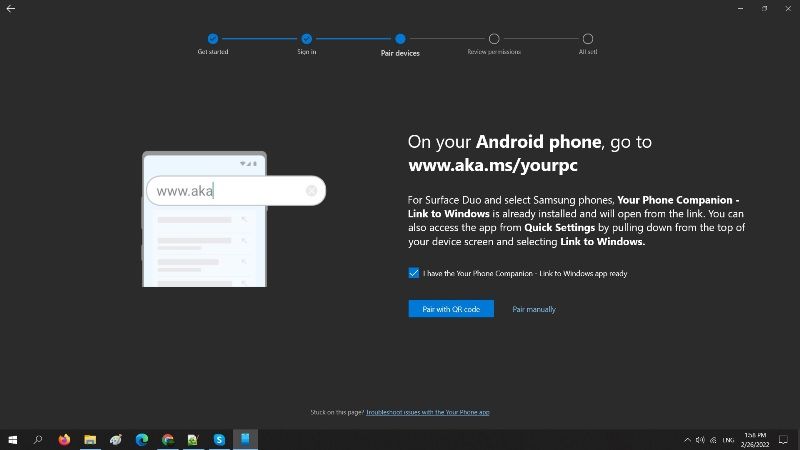Restore down the Your Phone window
This screenshot has width=800, height=450.
pyautogui.click(x=764, y=8)
